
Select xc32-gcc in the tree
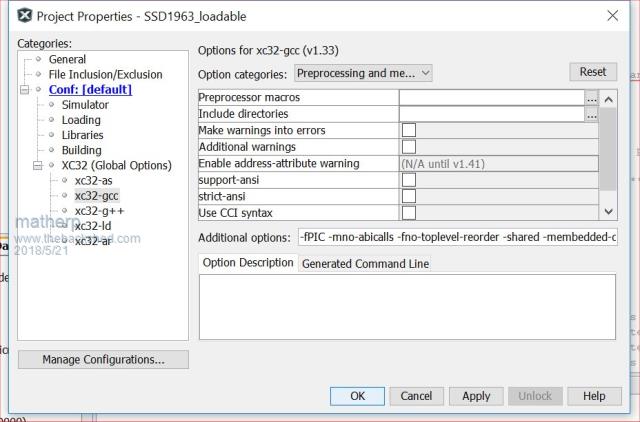coord(97,195)
